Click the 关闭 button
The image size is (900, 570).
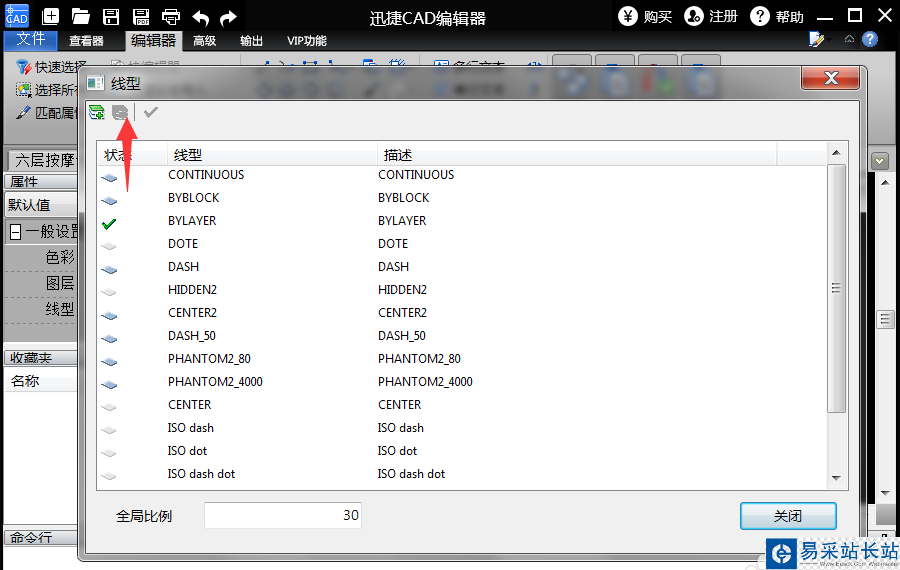(788, 516)
